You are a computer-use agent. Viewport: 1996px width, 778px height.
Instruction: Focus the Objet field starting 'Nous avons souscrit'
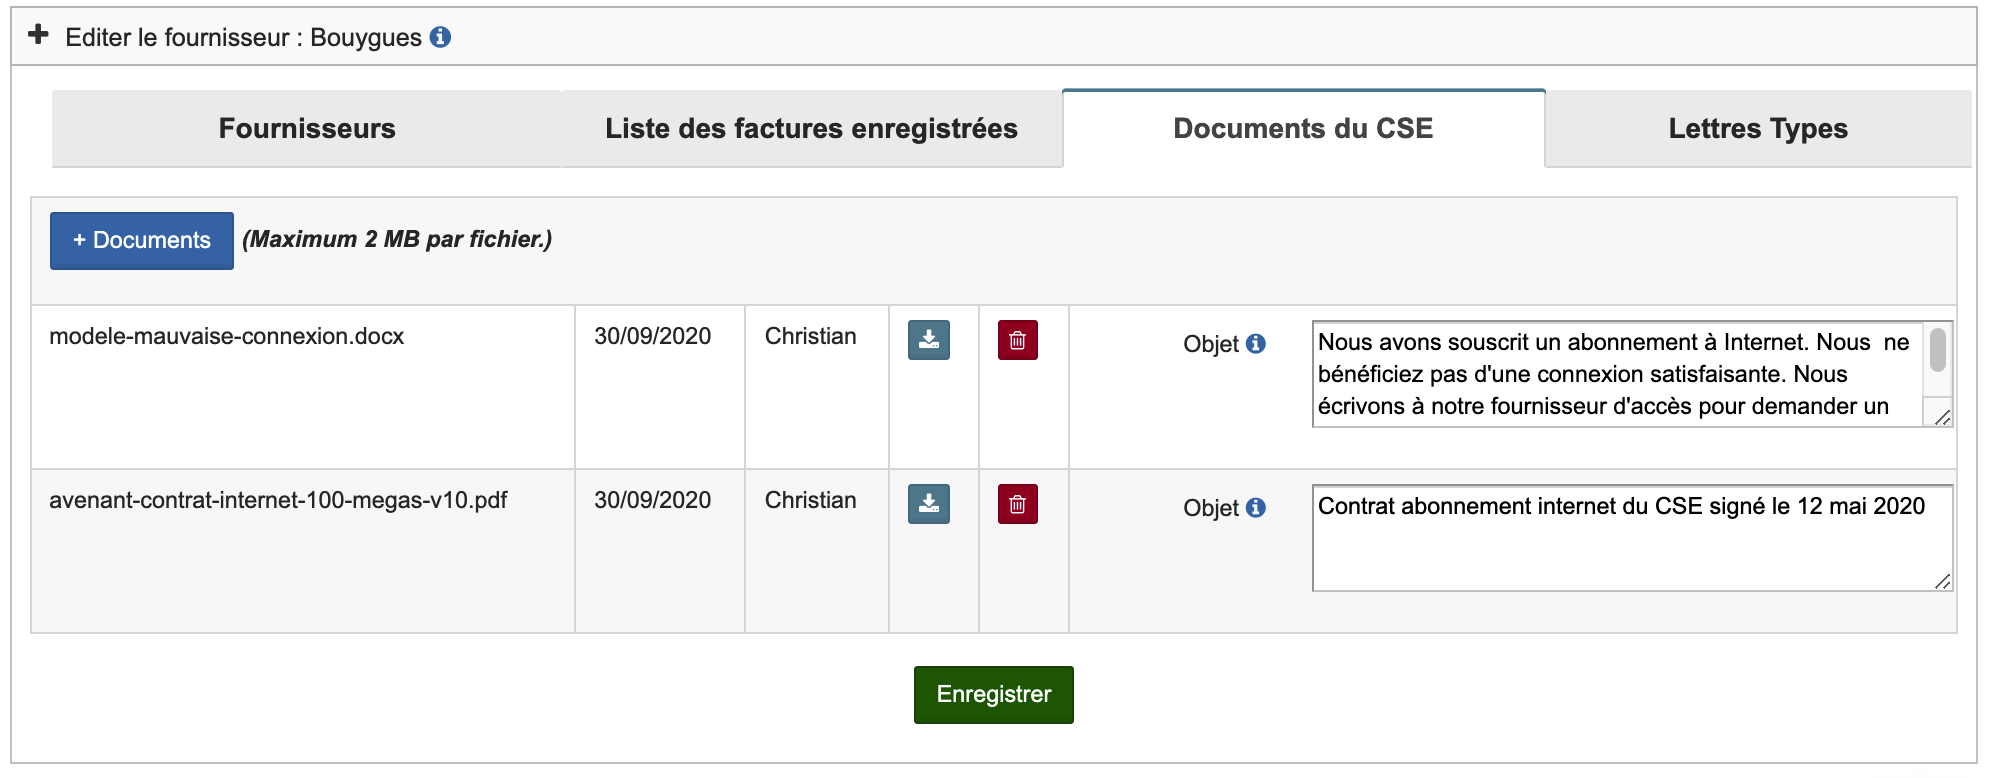click(x=1615, y=374)
